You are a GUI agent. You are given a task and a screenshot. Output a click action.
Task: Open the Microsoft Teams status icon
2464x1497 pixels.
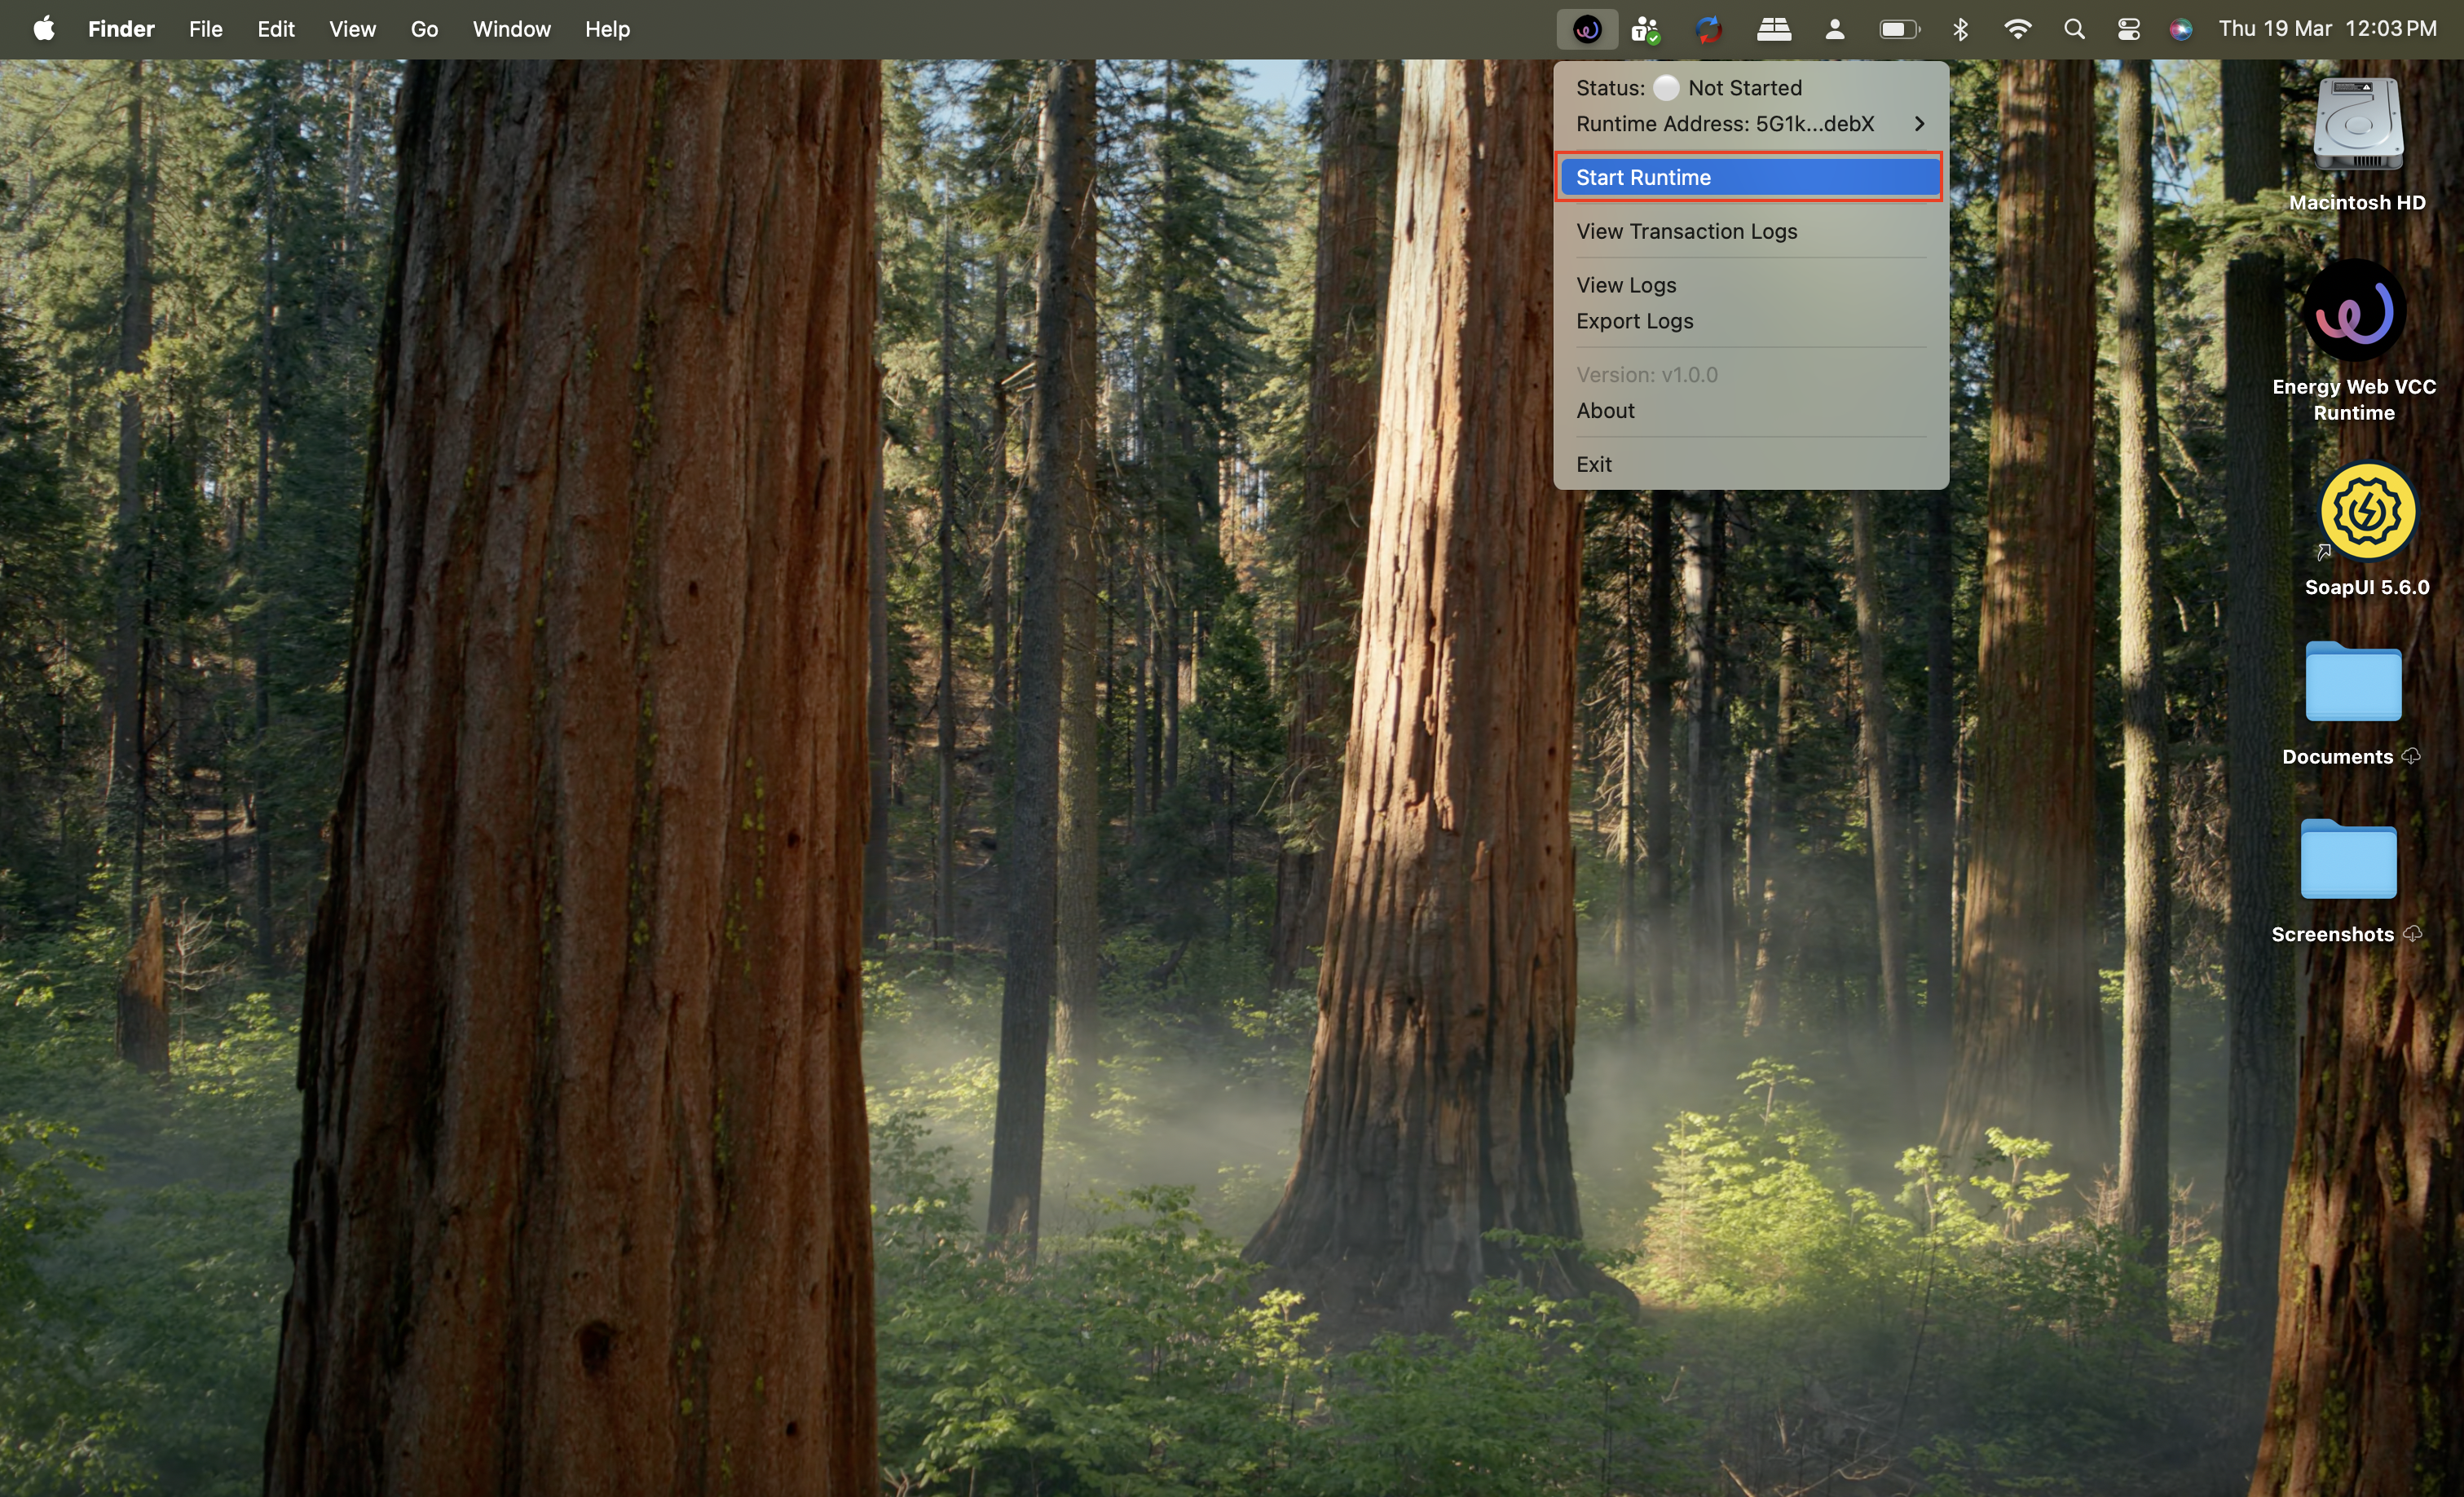1645,29
